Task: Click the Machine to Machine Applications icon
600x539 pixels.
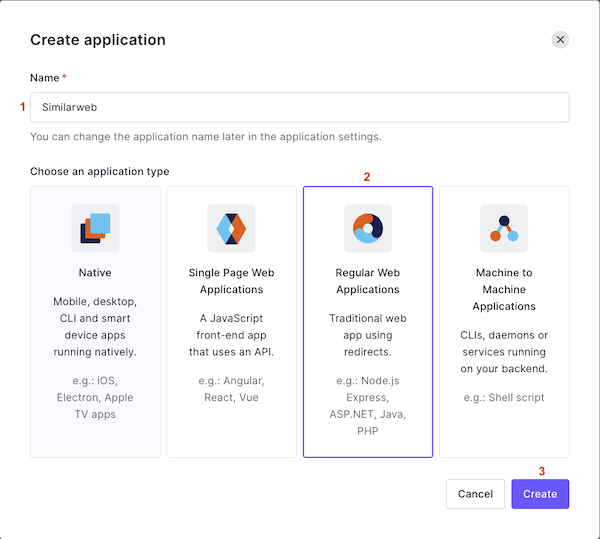Action: click(x=503, y=228)
